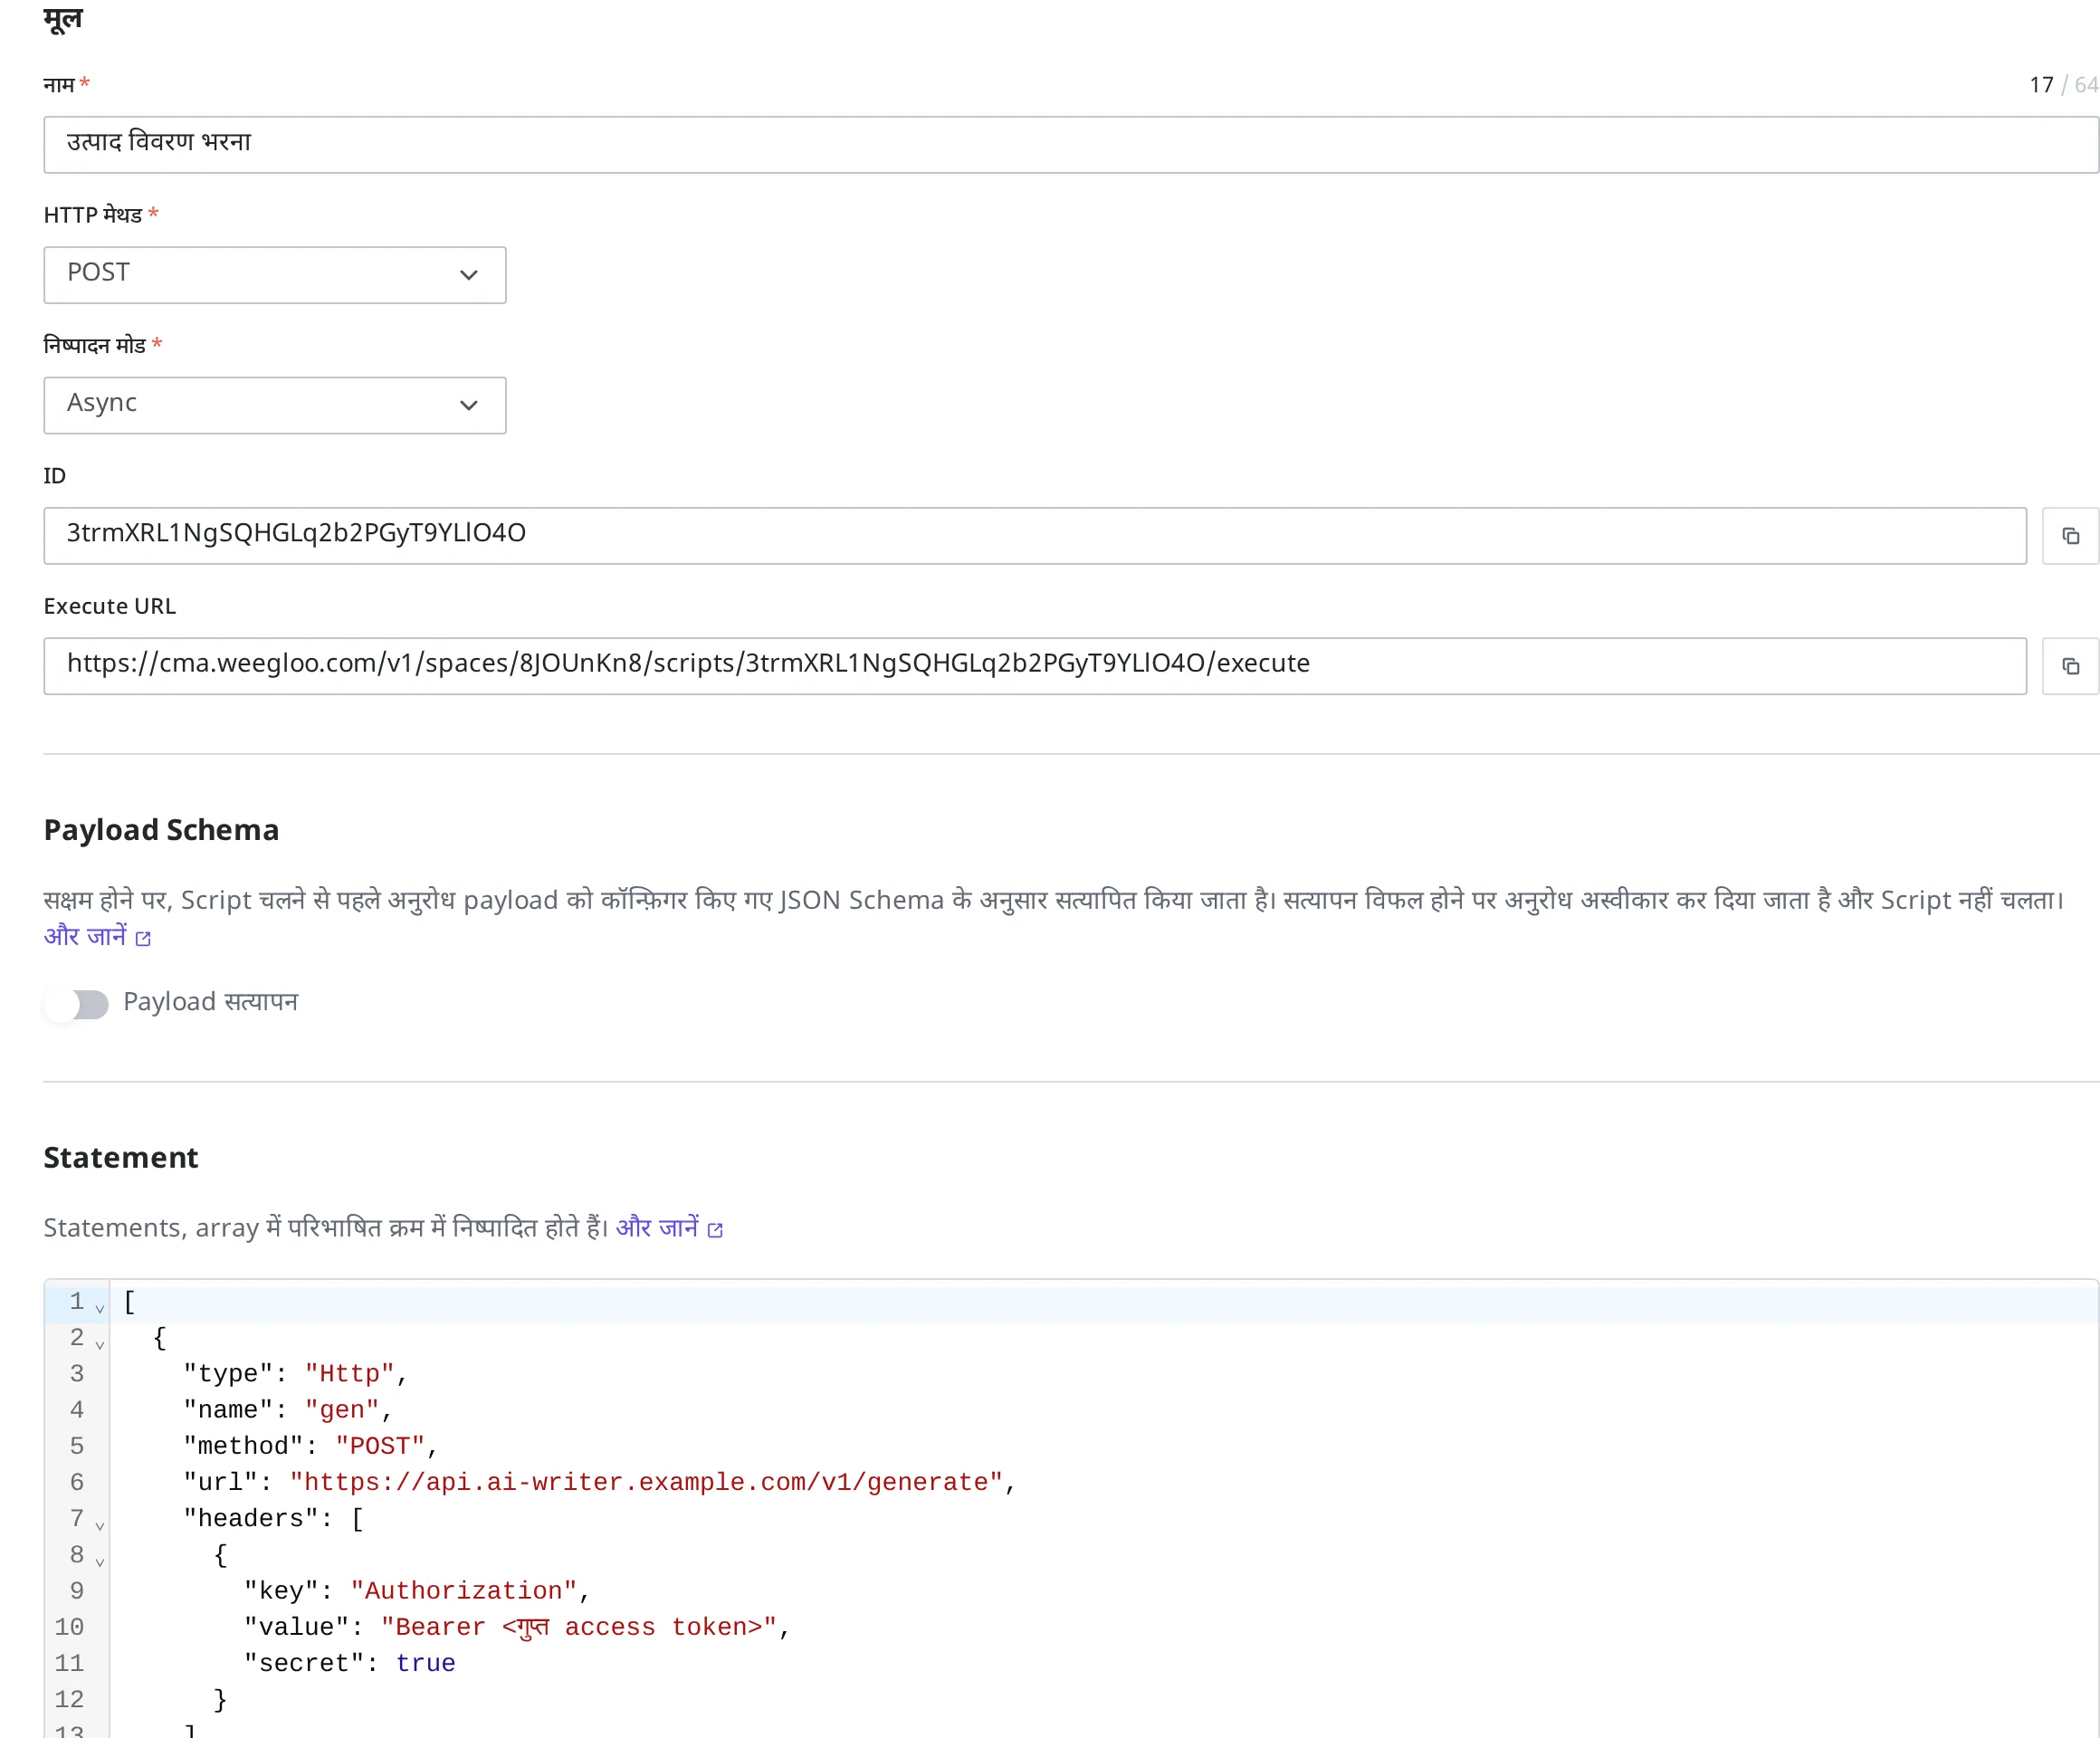Open और जानें link under Payload Schema
The image size is (2100, 1738).
click(86, 936)
